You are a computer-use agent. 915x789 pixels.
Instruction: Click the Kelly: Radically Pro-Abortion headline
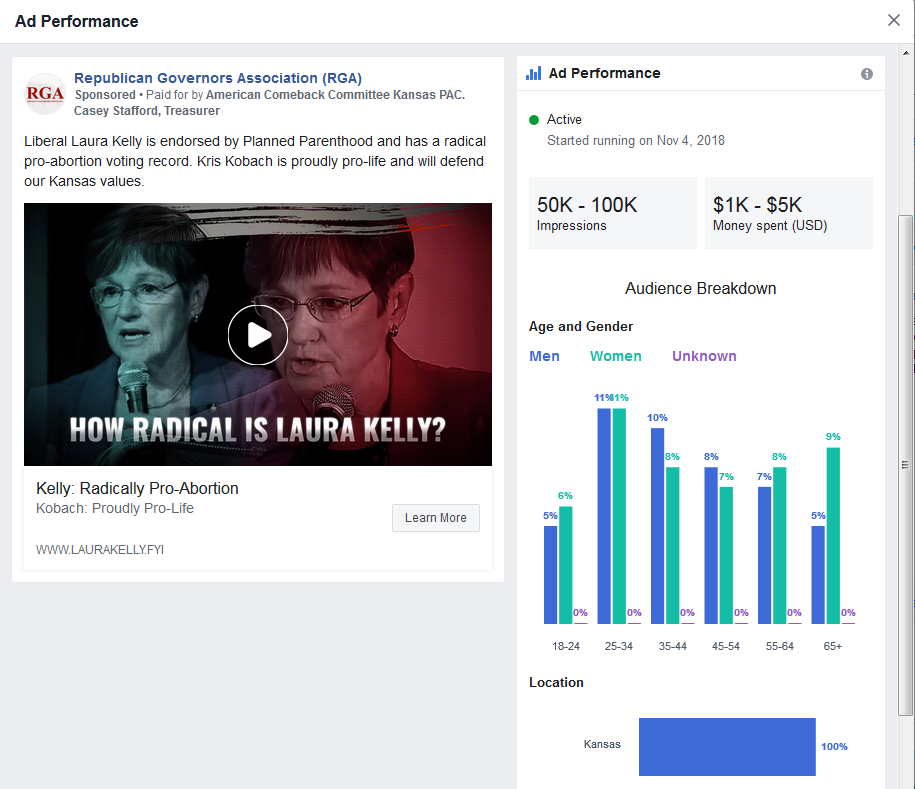(x=137, y=488)
